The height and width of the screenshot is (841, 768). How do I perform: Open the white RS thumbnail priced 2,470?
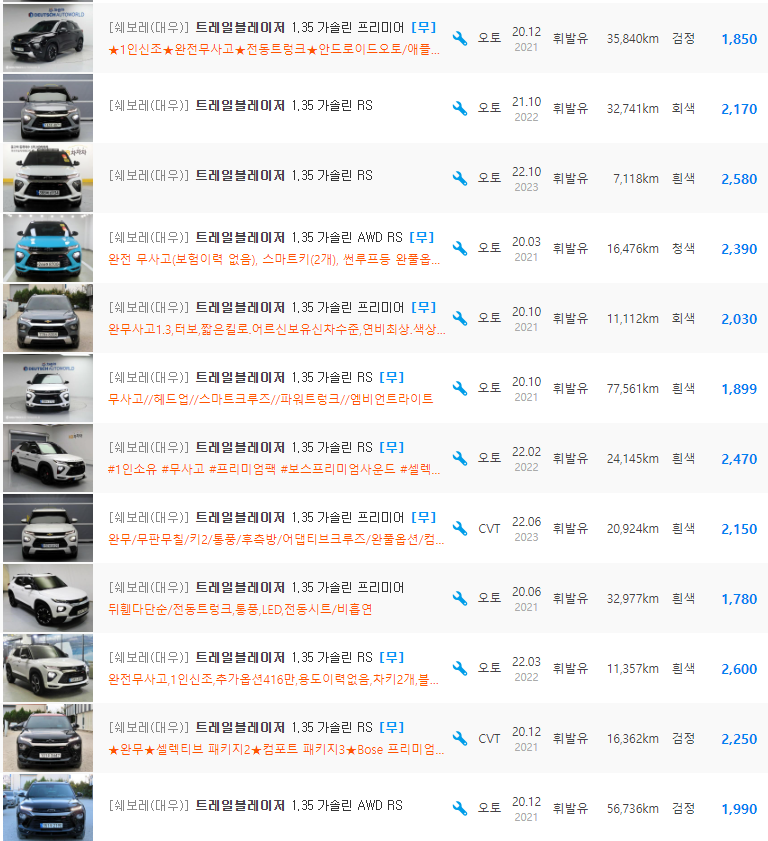click(x=48, y=458)
